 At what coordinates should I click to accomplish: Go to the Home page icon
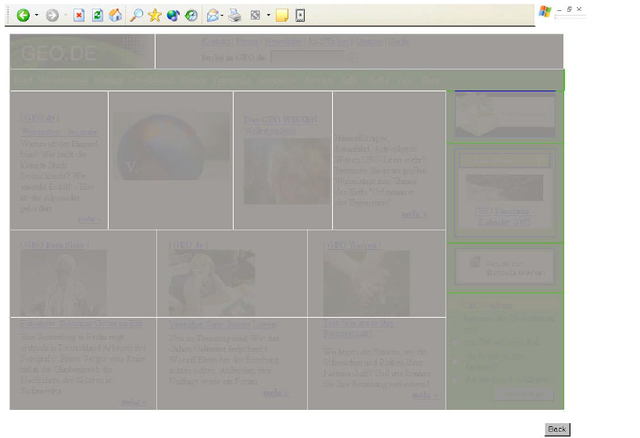point(115,16)
